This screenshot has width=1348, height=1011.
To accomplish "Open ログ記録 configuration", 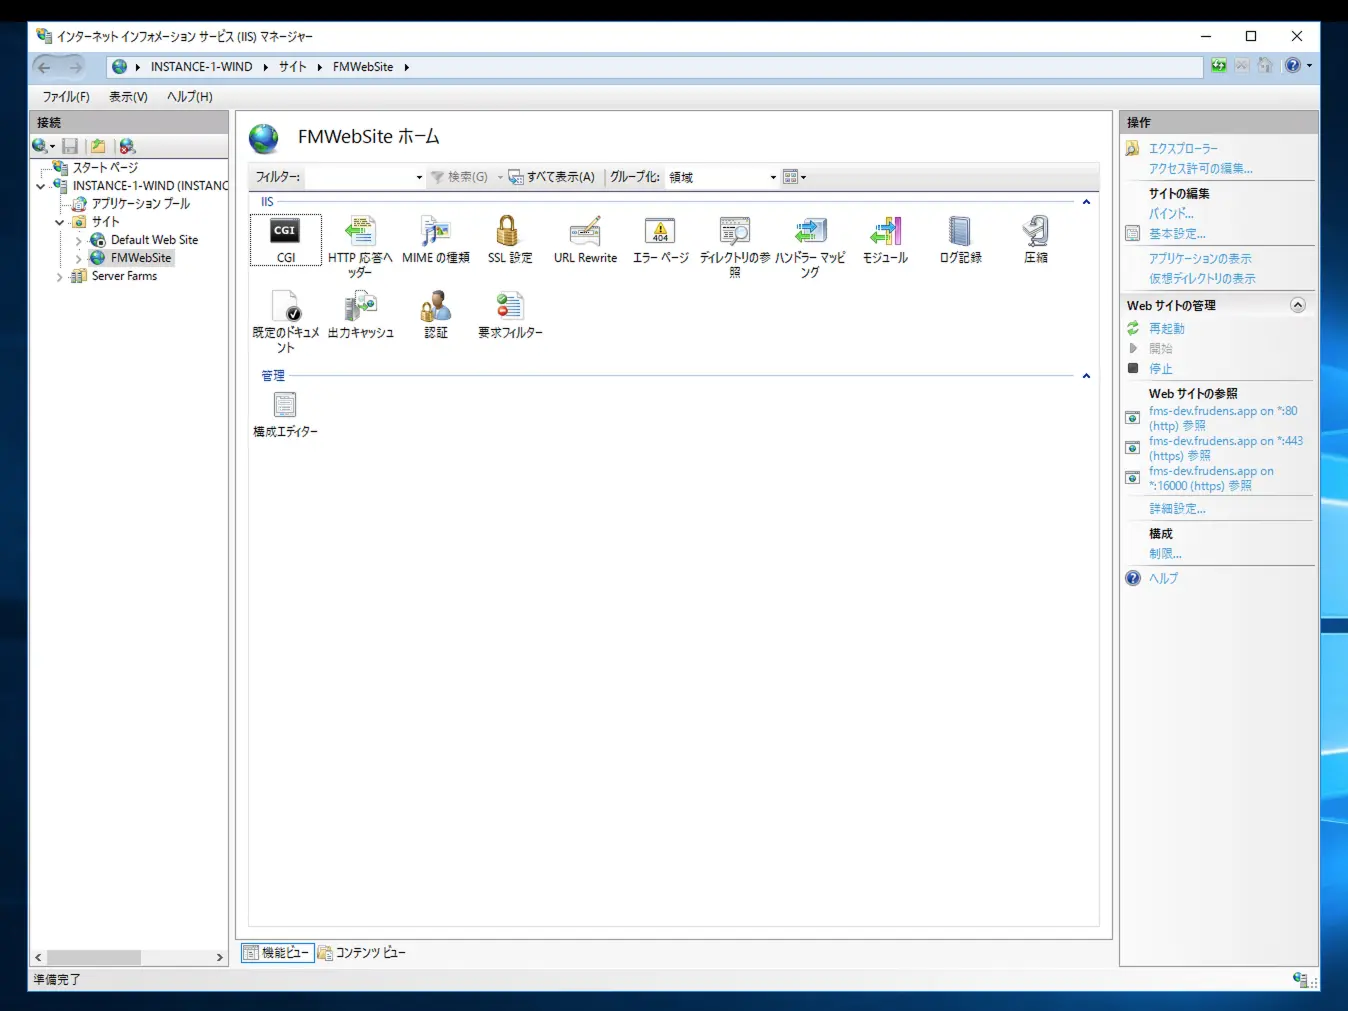I will tap(959, 240).
